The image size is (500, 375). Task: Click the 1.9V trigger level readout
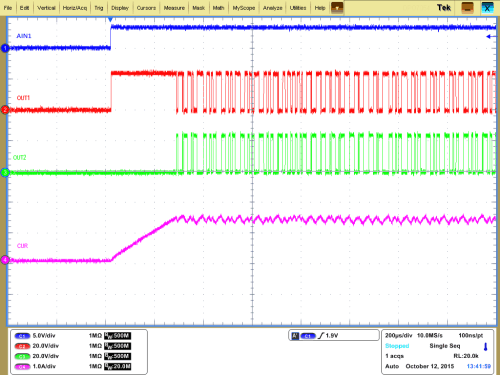click(x=332, y=336)
